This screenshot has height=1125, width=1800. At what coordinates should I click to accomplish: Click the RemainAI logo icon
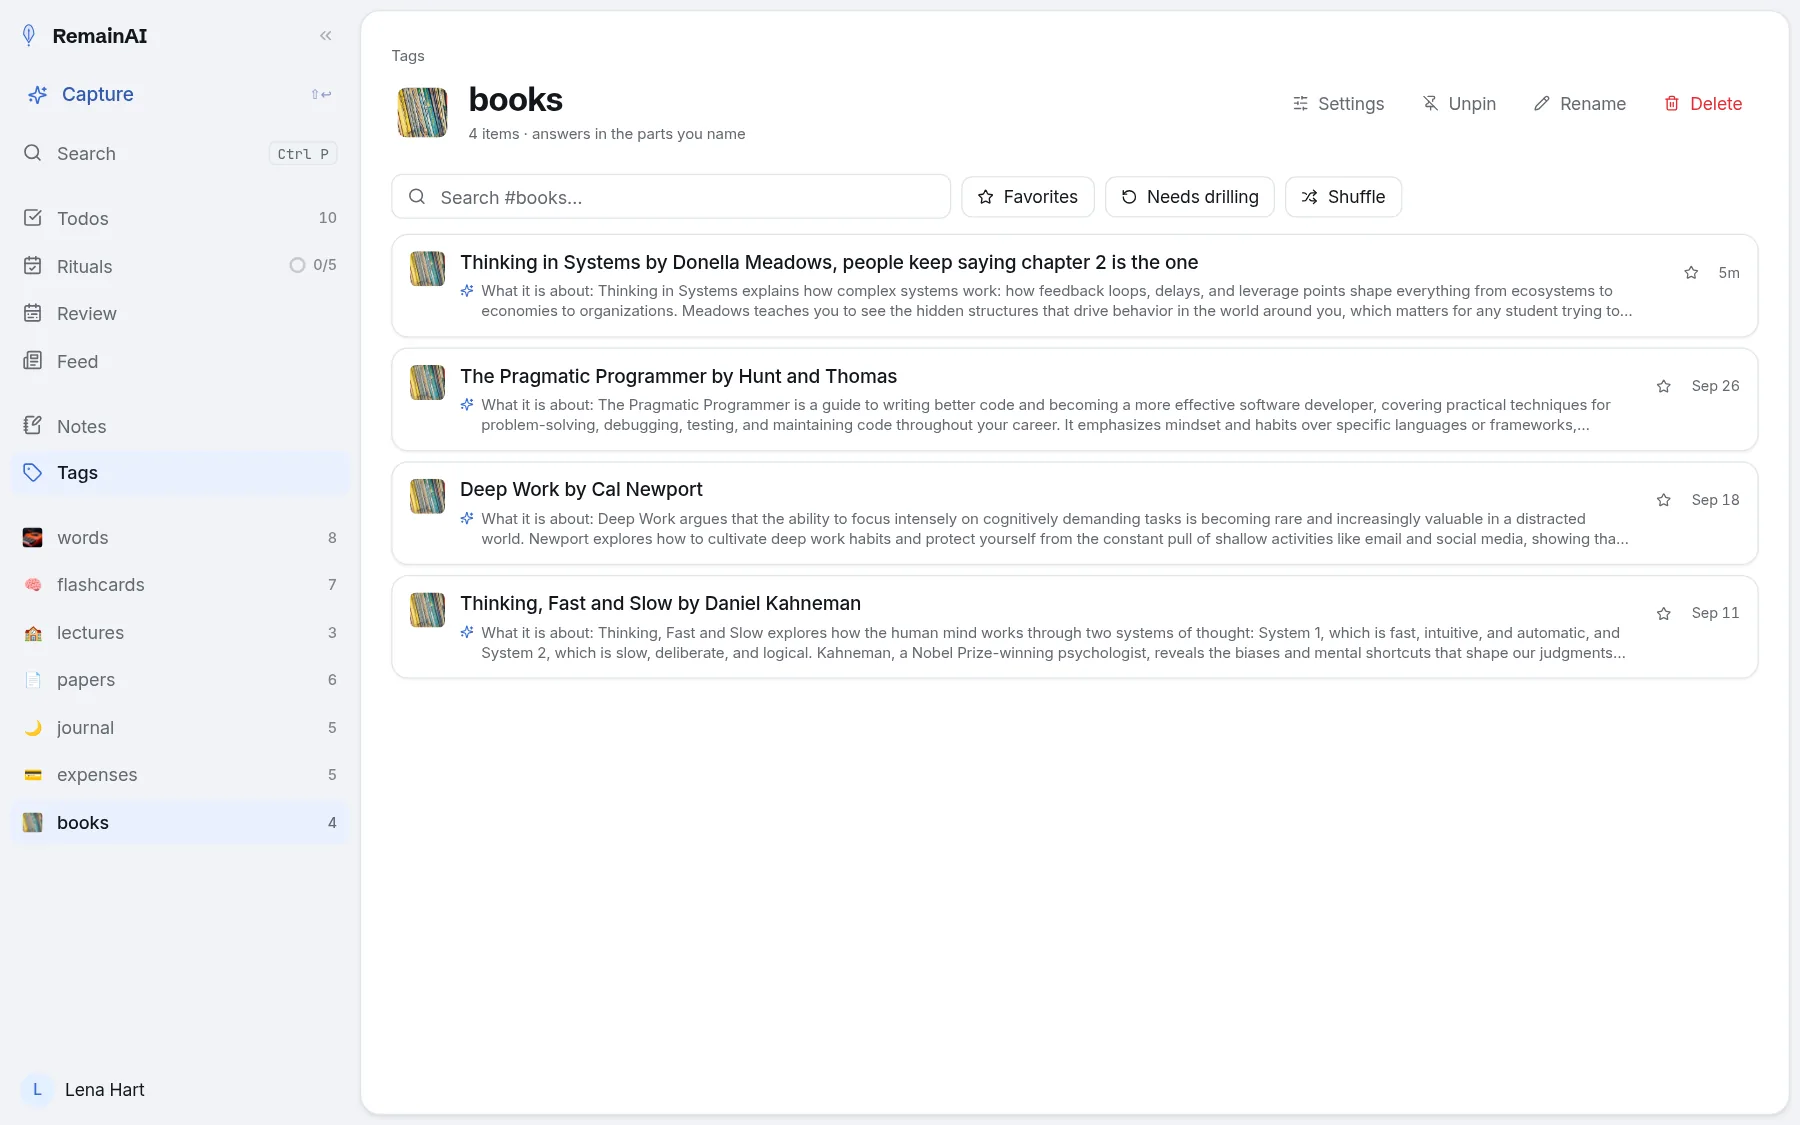tap(29, 36)
